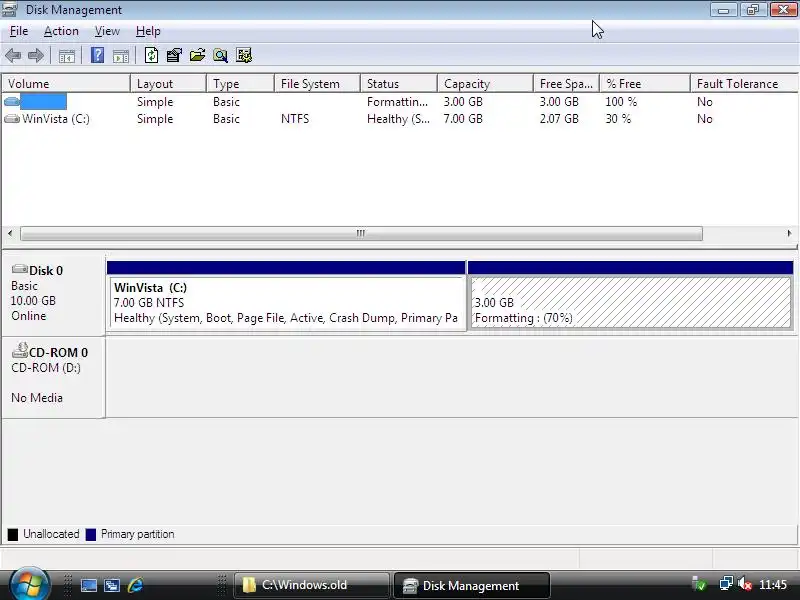800x600 pixels.
Task: Click the open folder toolbar icon
Action: 197,55
